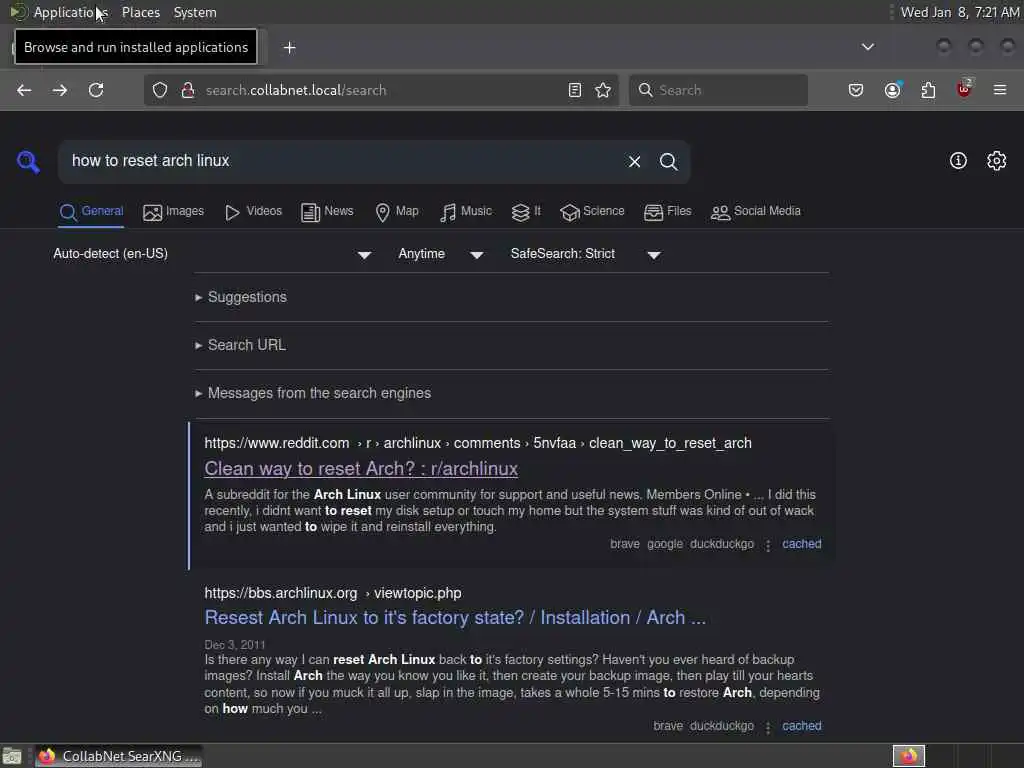Image resolution: width=1024 pixels, height=768 pixels.
Task: Click 'google' engine label on reddit result
Action: click(x=665, y=544)
